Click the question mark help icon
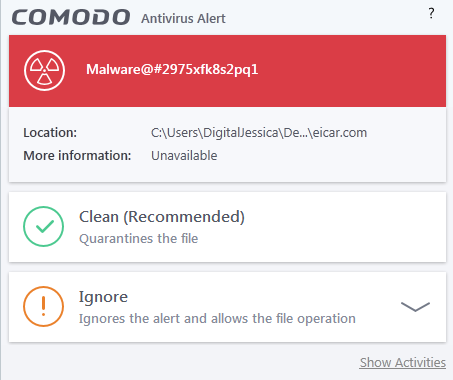 tap(431, 13)
